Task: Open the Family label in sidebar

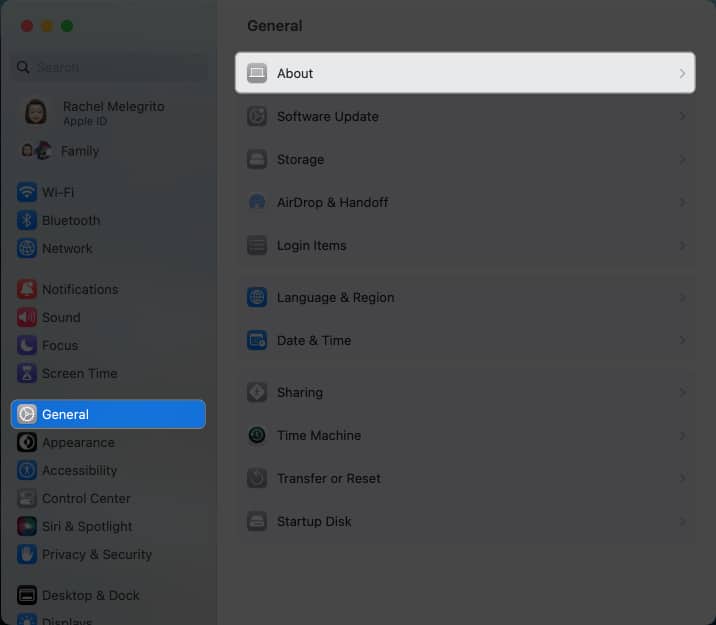Action: (80, 151)
